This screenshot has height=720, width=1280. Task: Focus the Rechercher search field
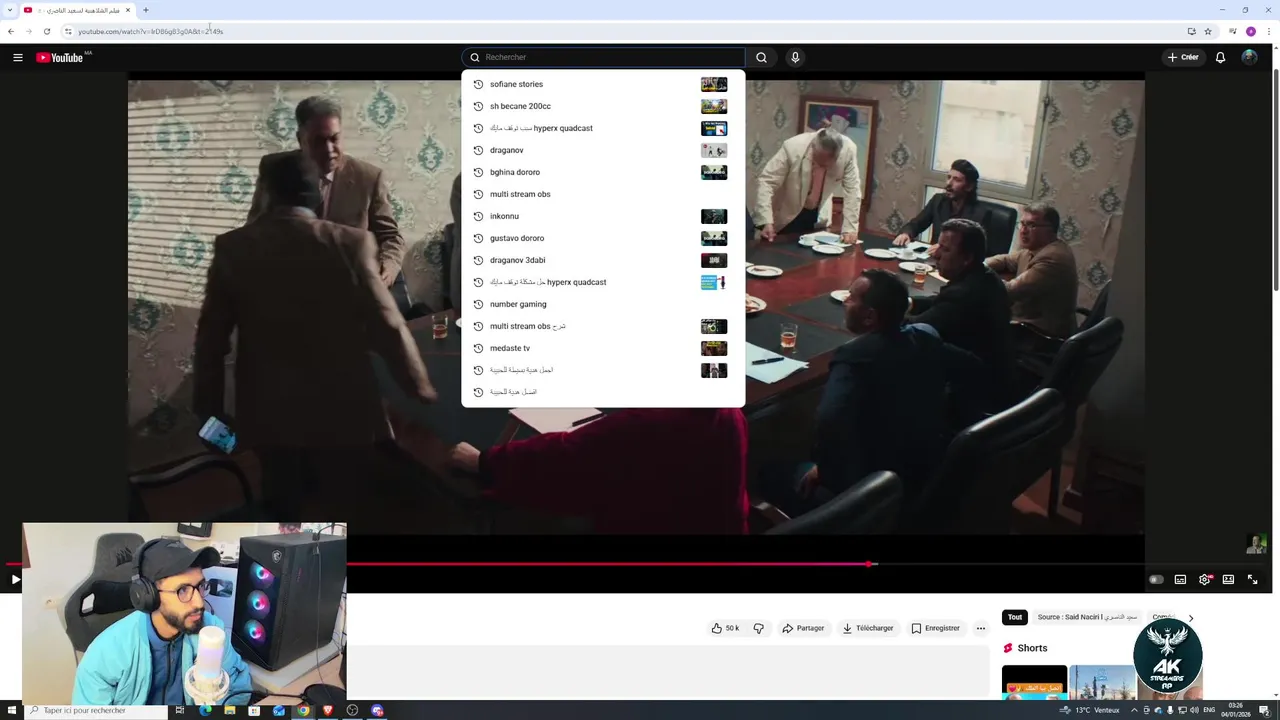pyautogui.click(x=603, y=57)
